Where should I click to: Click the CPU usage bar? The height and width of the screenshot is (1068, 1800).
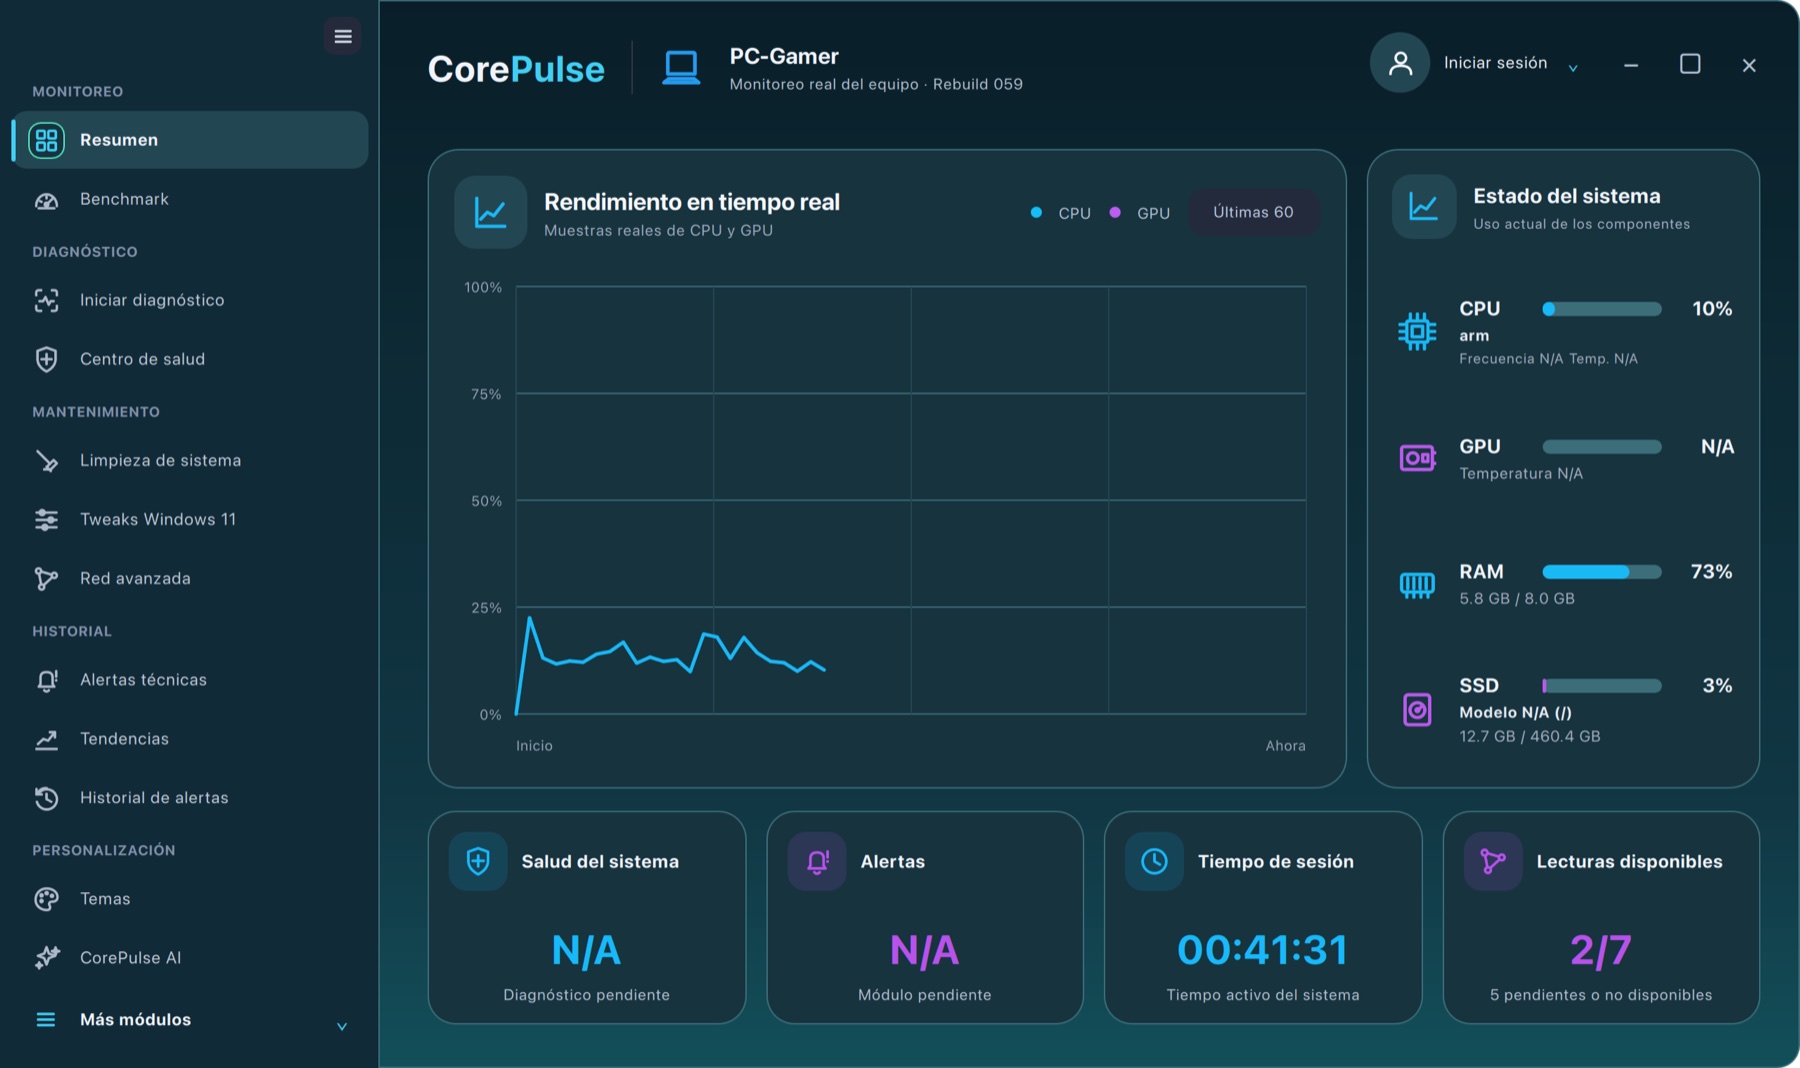pyautogui.click(x=1602, y=309)
